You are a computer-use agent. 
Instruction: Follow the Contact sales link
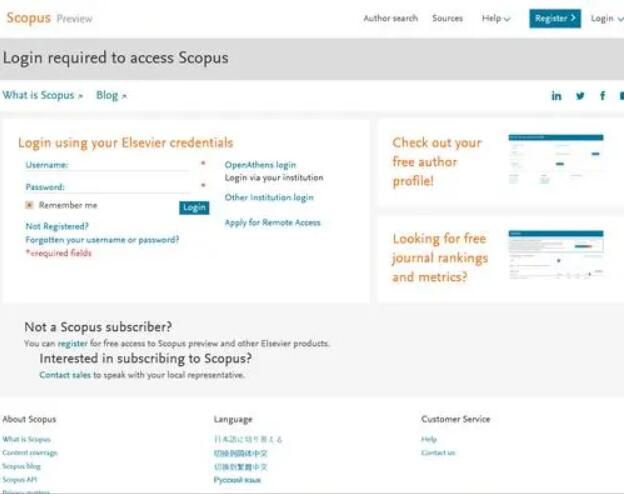(x=65, y=375)
